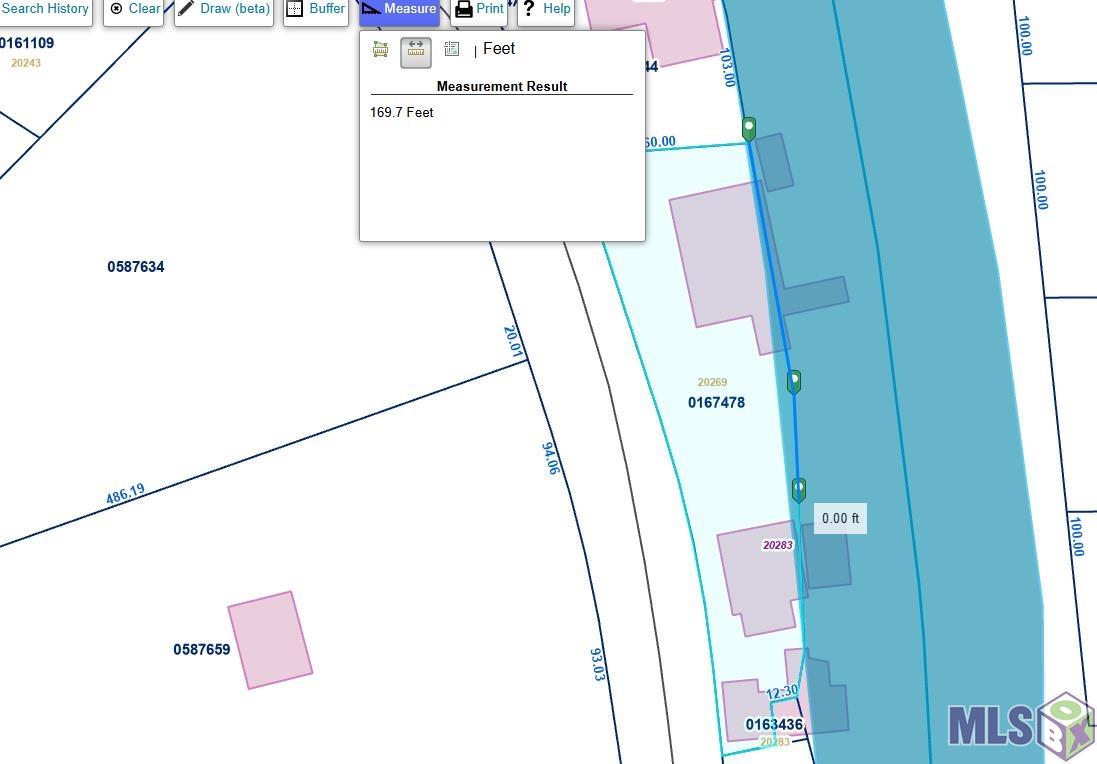Click the 169.7 Feet measurement result
Screen dimensions: 1097x764
coord(402,113)
